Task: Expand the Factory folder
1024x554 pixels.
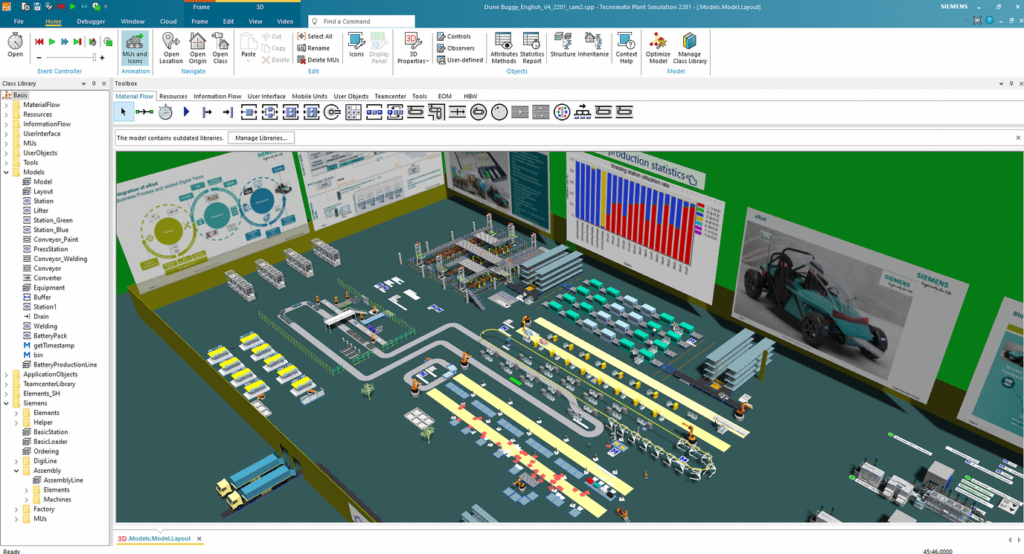Action: pyautogui.click(x=16, y=509)
